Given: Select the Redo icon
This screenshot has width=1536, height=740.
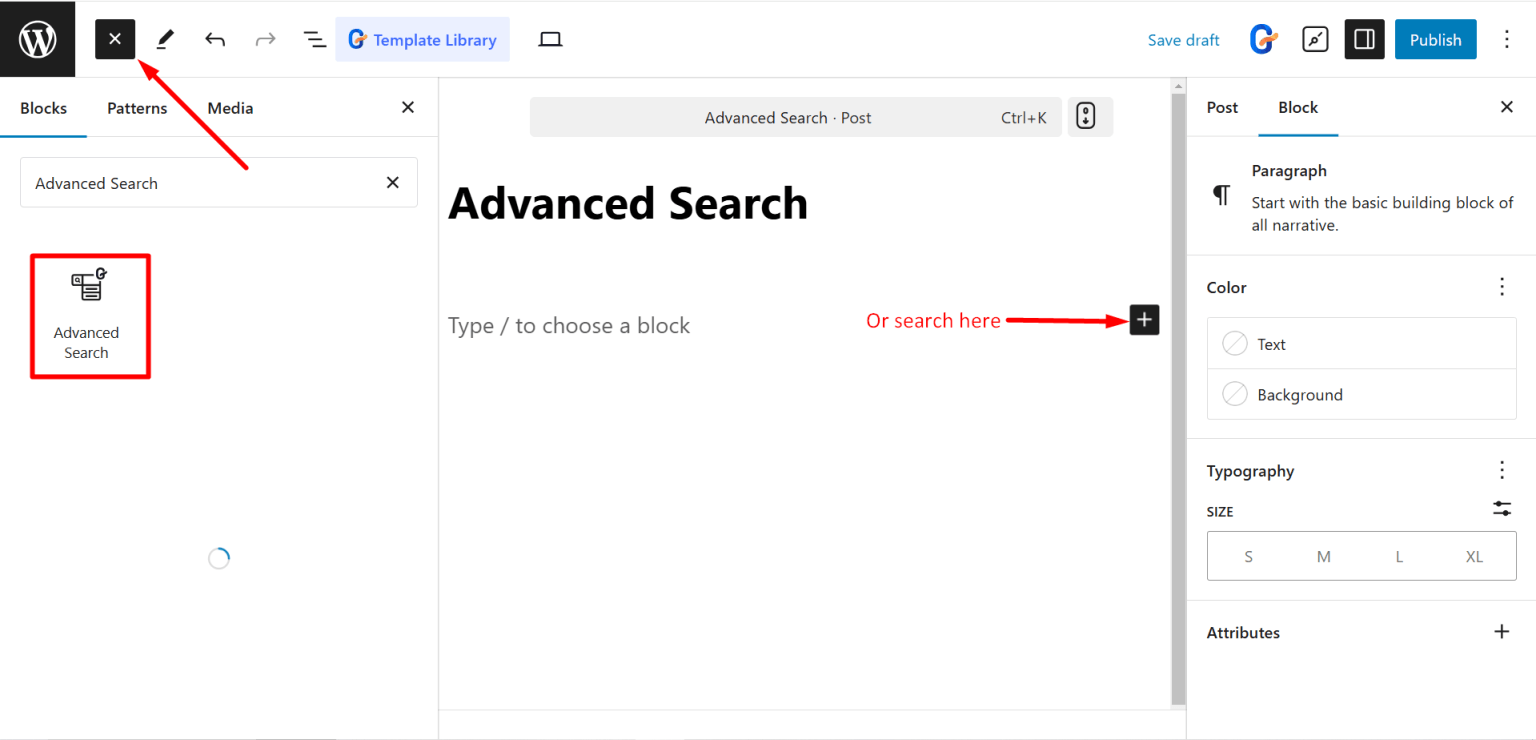Looking at the screenshot, I should [x=265, y=39].
